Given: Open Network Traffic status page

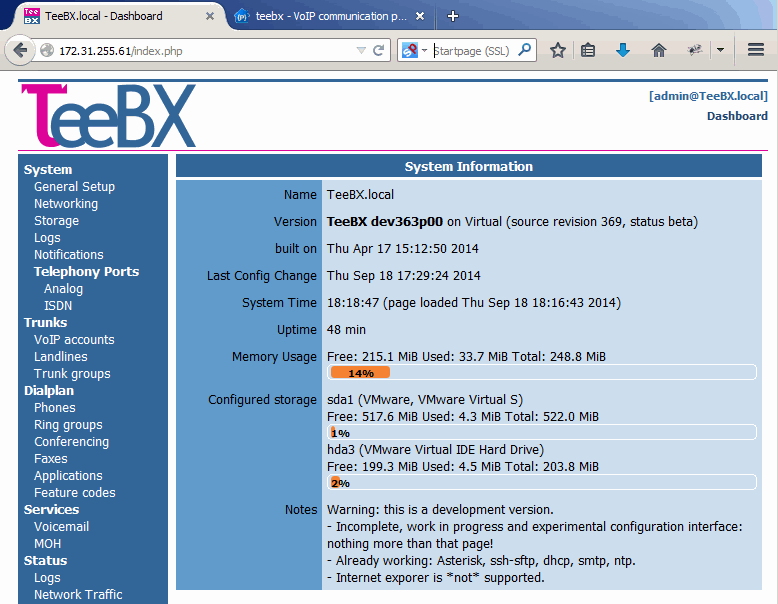Looking at the screenshot, I should coord(78,595).
